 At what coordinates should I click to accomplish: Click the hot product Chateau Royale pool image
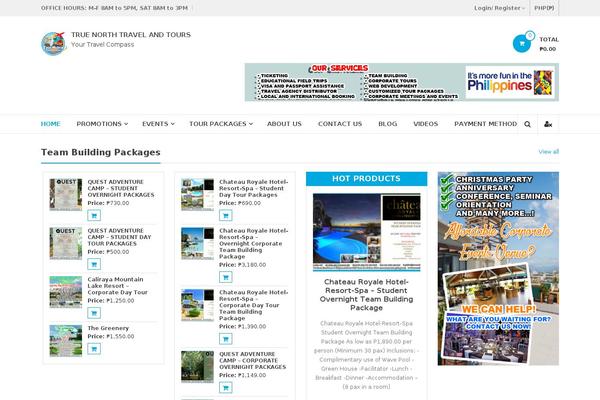pyautogui.click(x=367, y=232)
